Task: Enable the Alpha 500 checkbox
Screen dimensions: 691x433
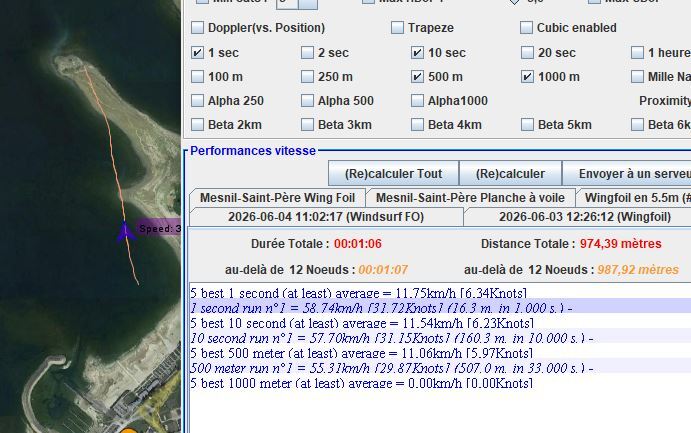Action: 307,101
